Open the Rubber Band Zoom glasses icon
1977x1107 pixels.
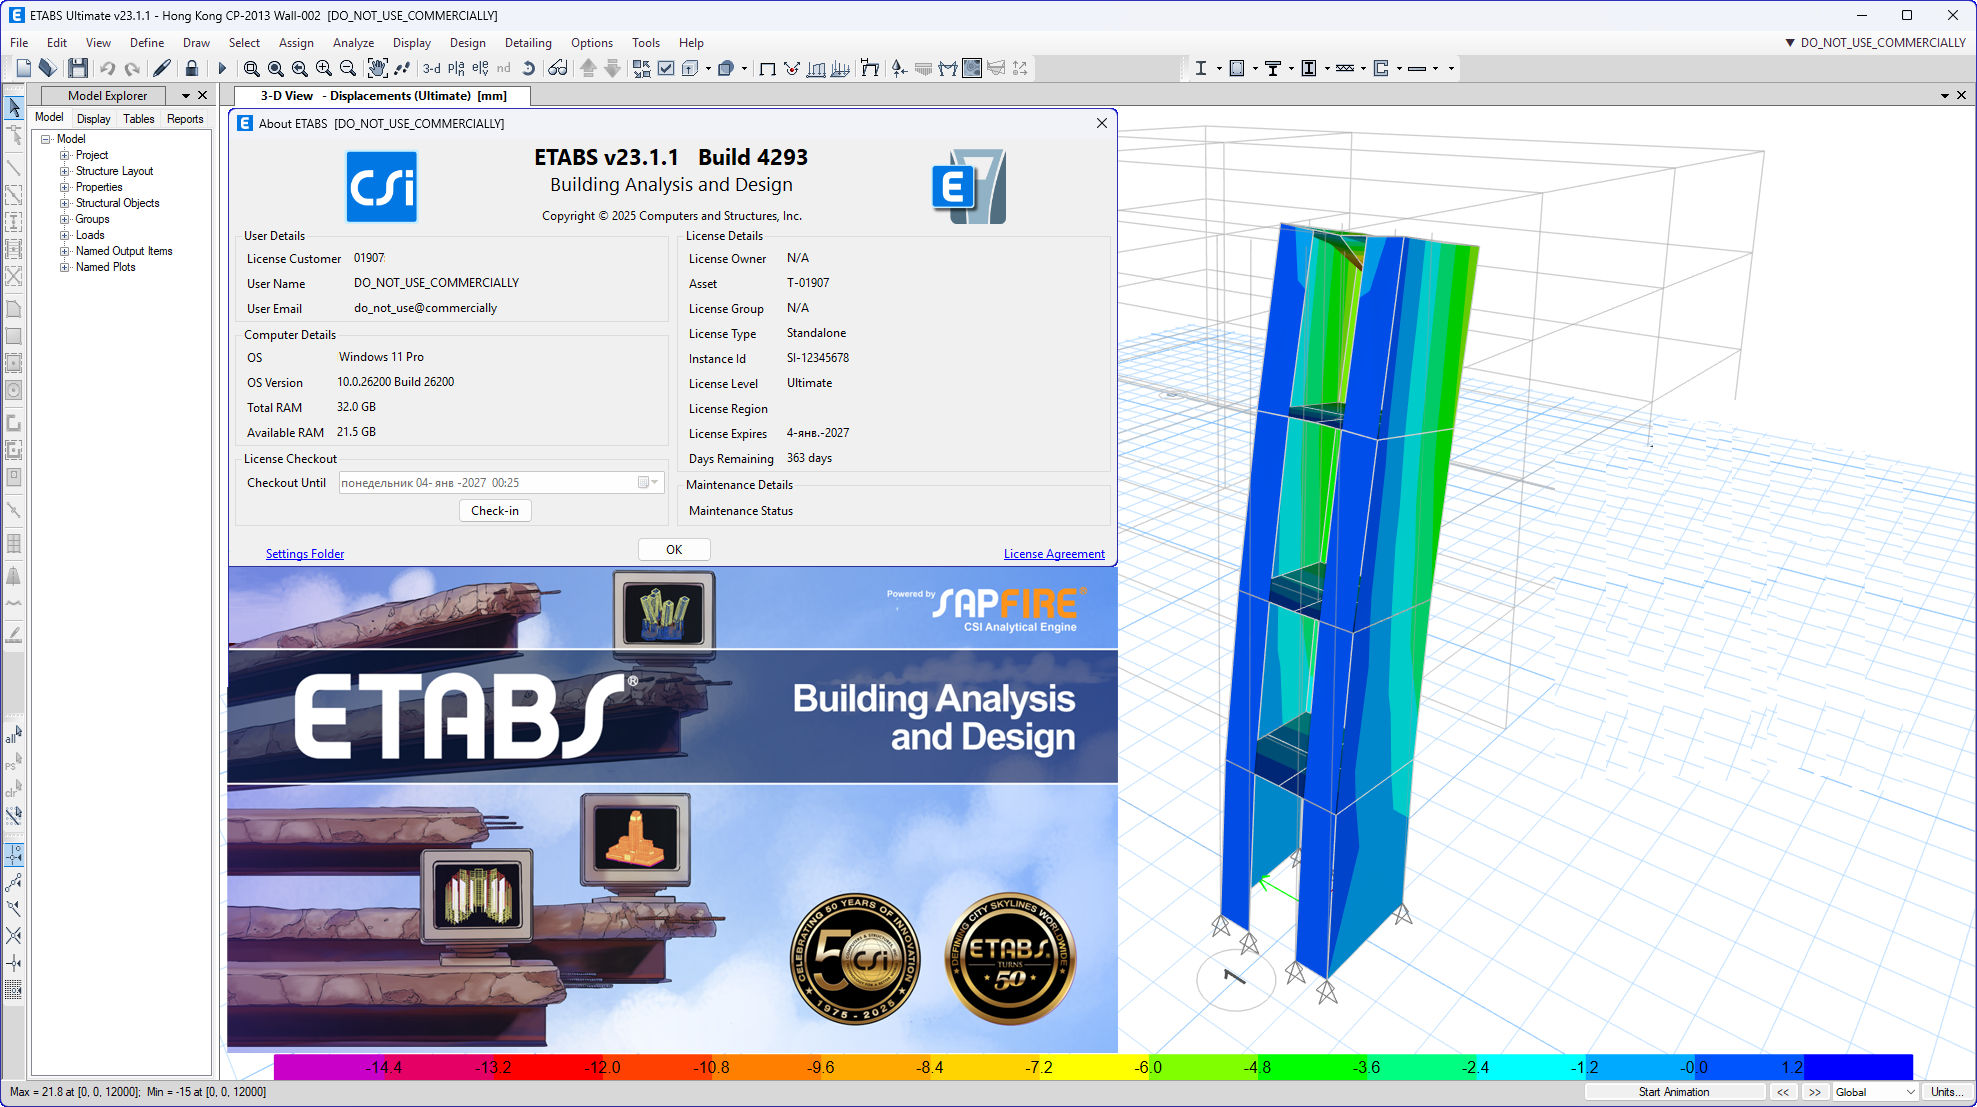pyautogui.click(x=557, y=68)
